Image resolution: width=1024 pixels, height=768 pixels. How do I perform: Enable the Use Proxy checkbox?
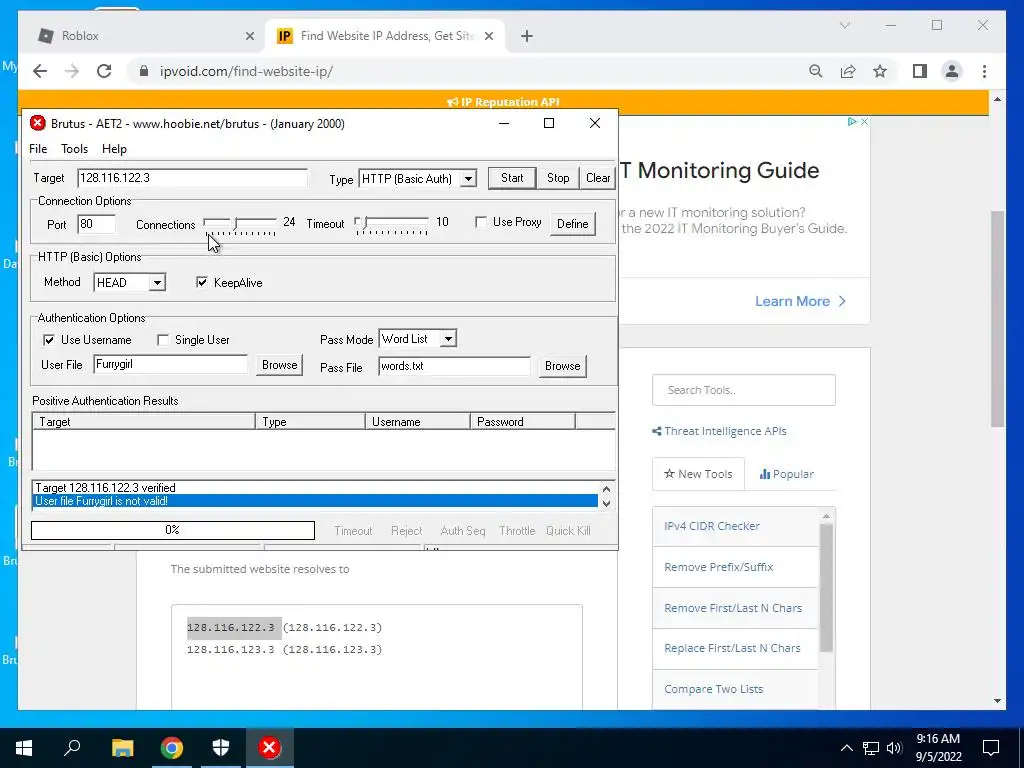[481, 222]
